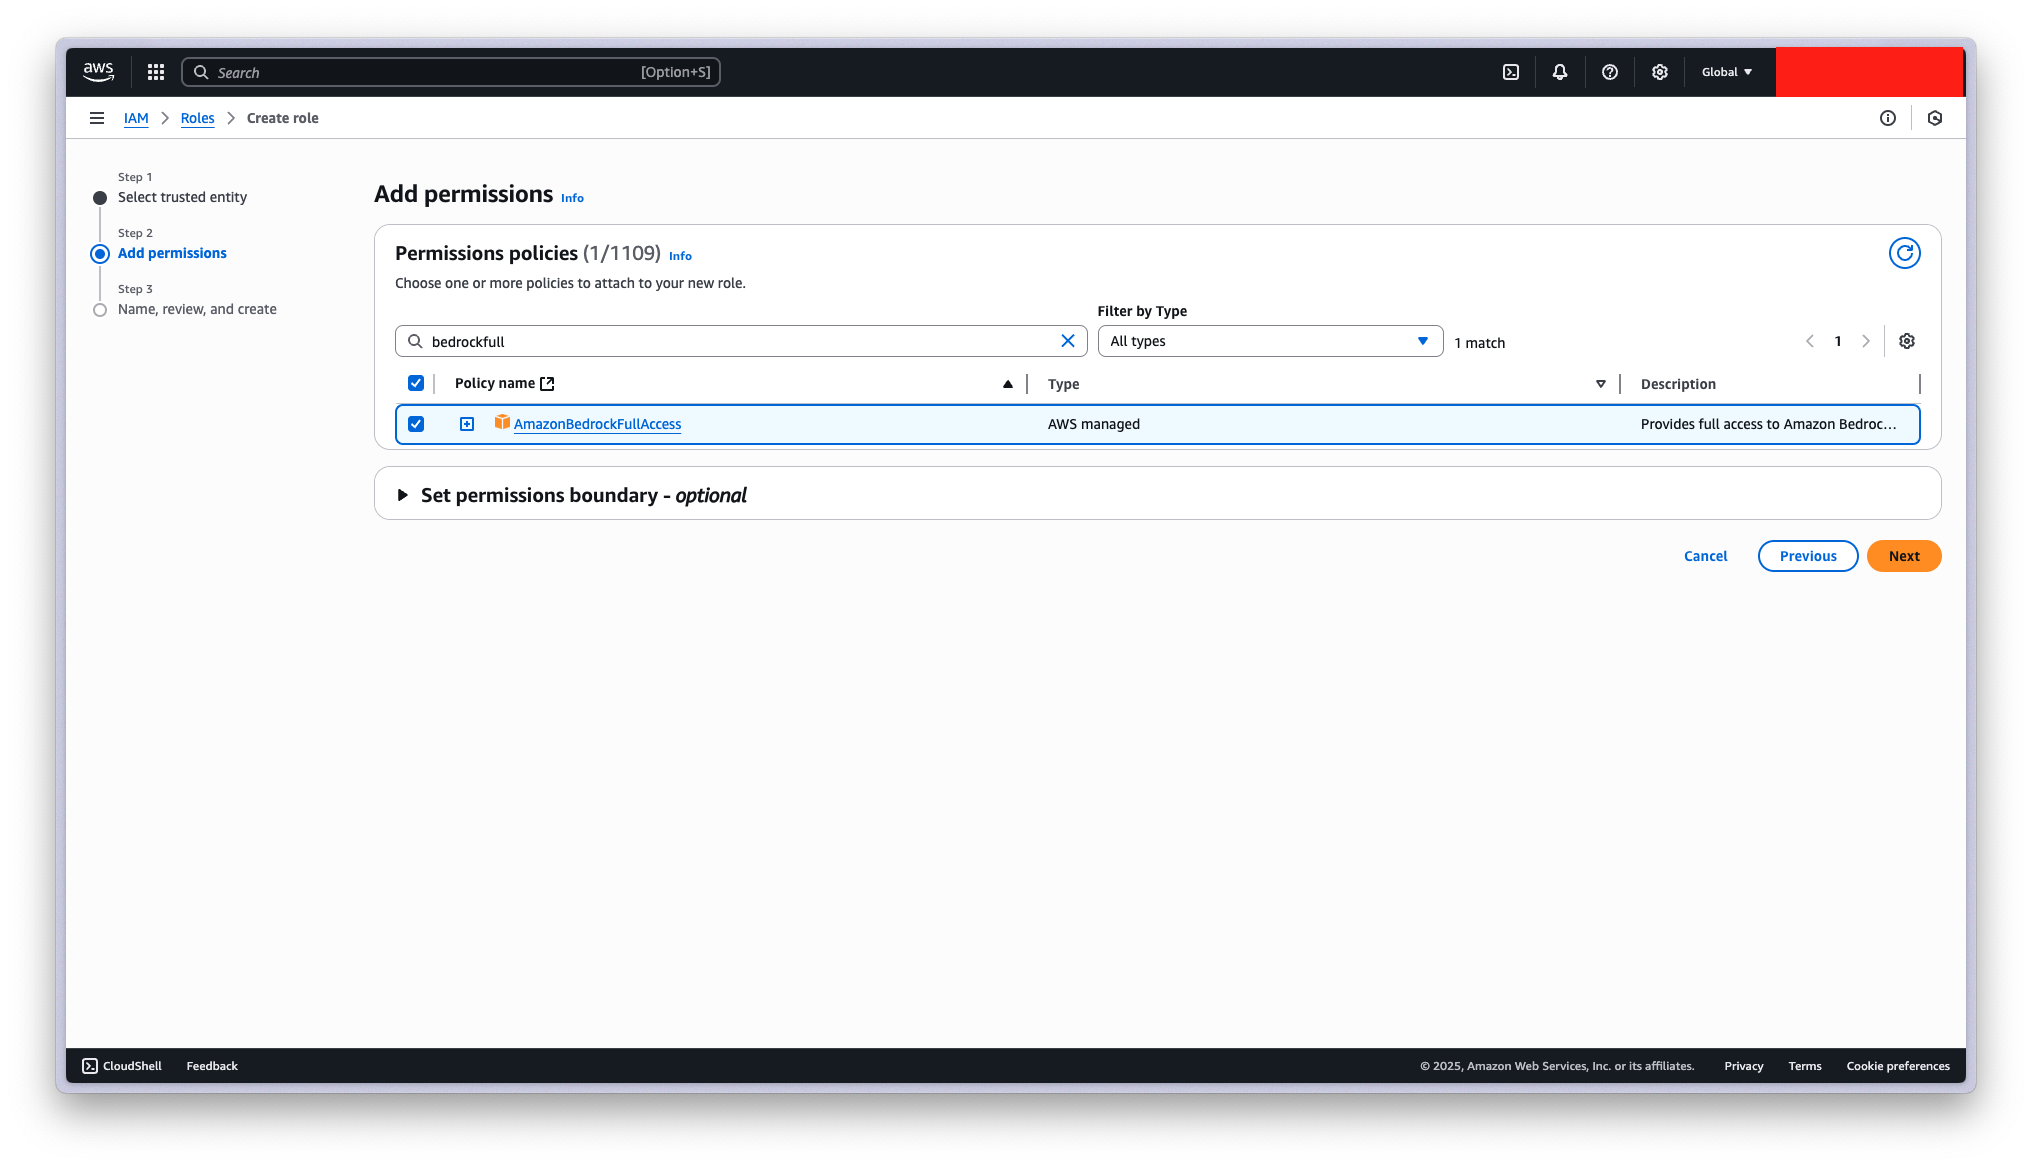Uncheck the AmazonBedrockFullAccess policy checkbox
2032x1167 pixels.
pos(416,424)
